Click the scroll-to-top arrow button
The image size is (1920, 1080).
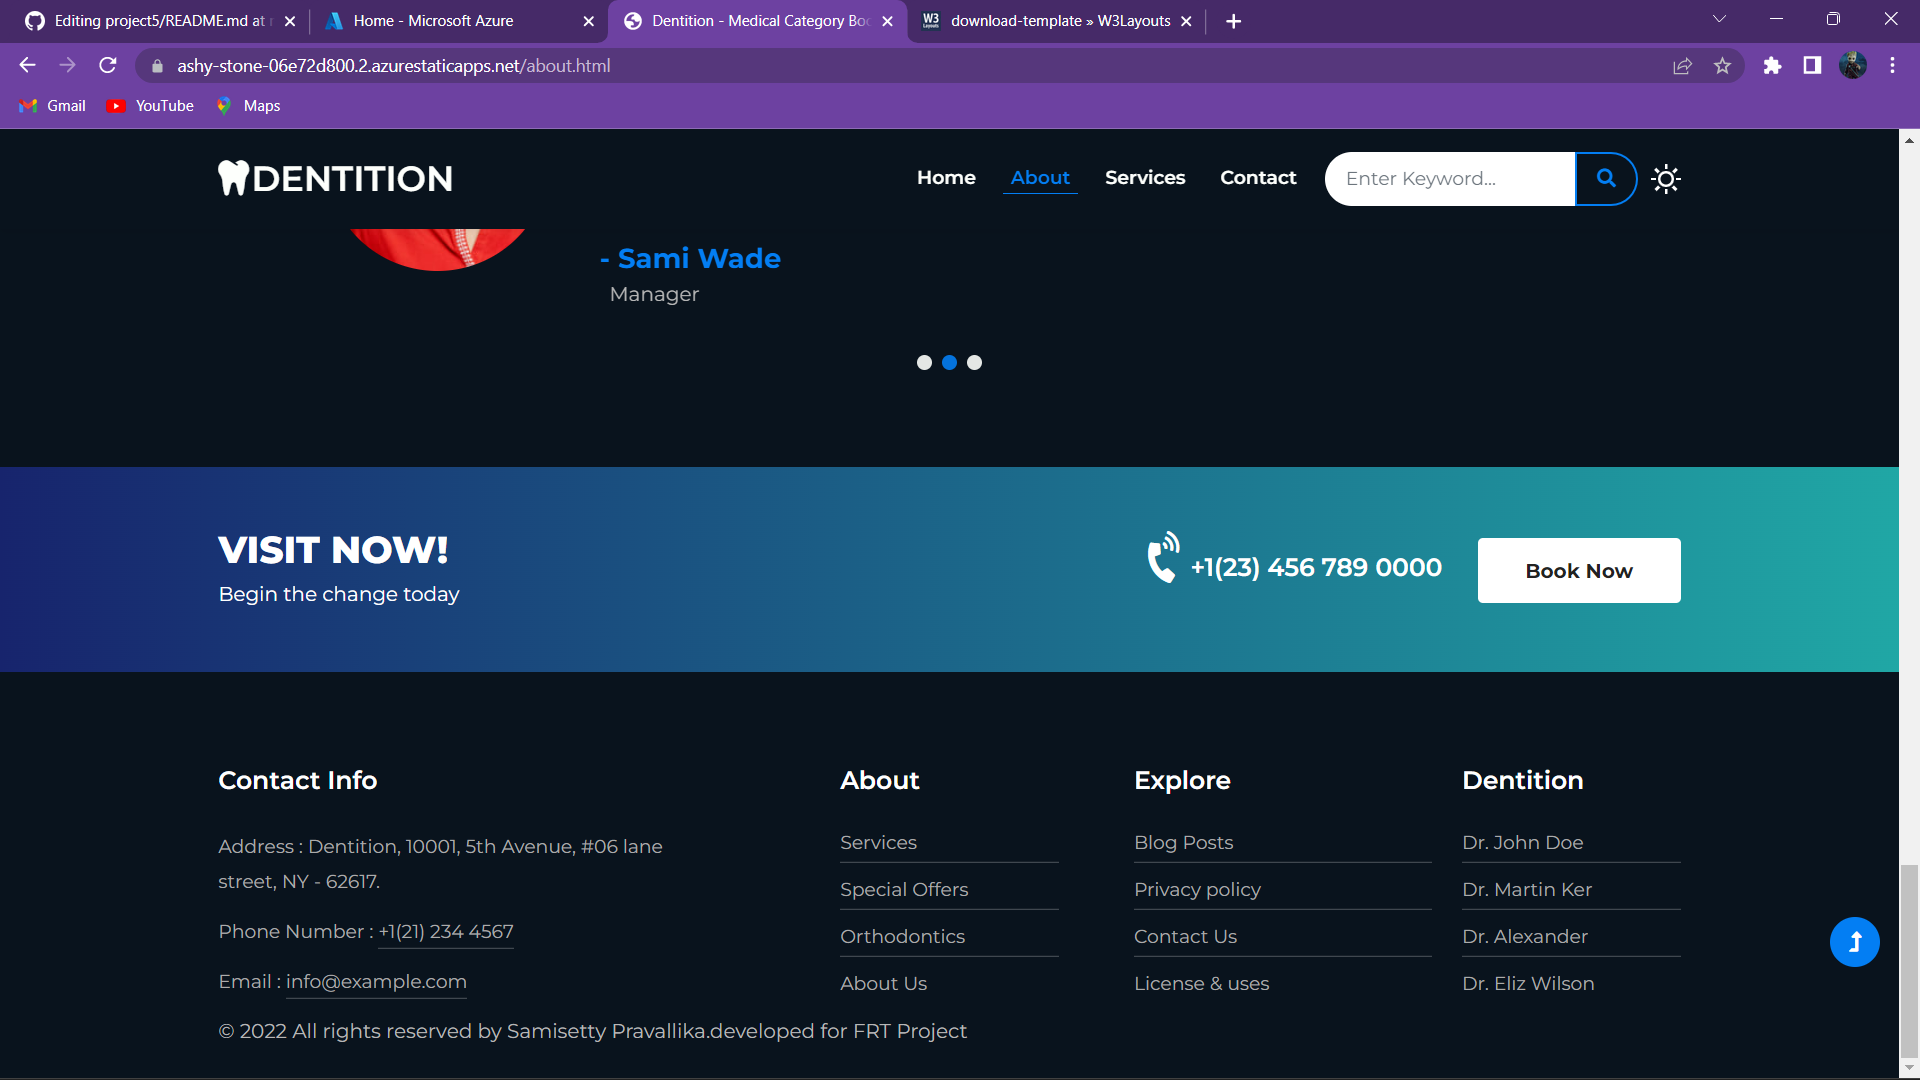(x=1854, y=942)
